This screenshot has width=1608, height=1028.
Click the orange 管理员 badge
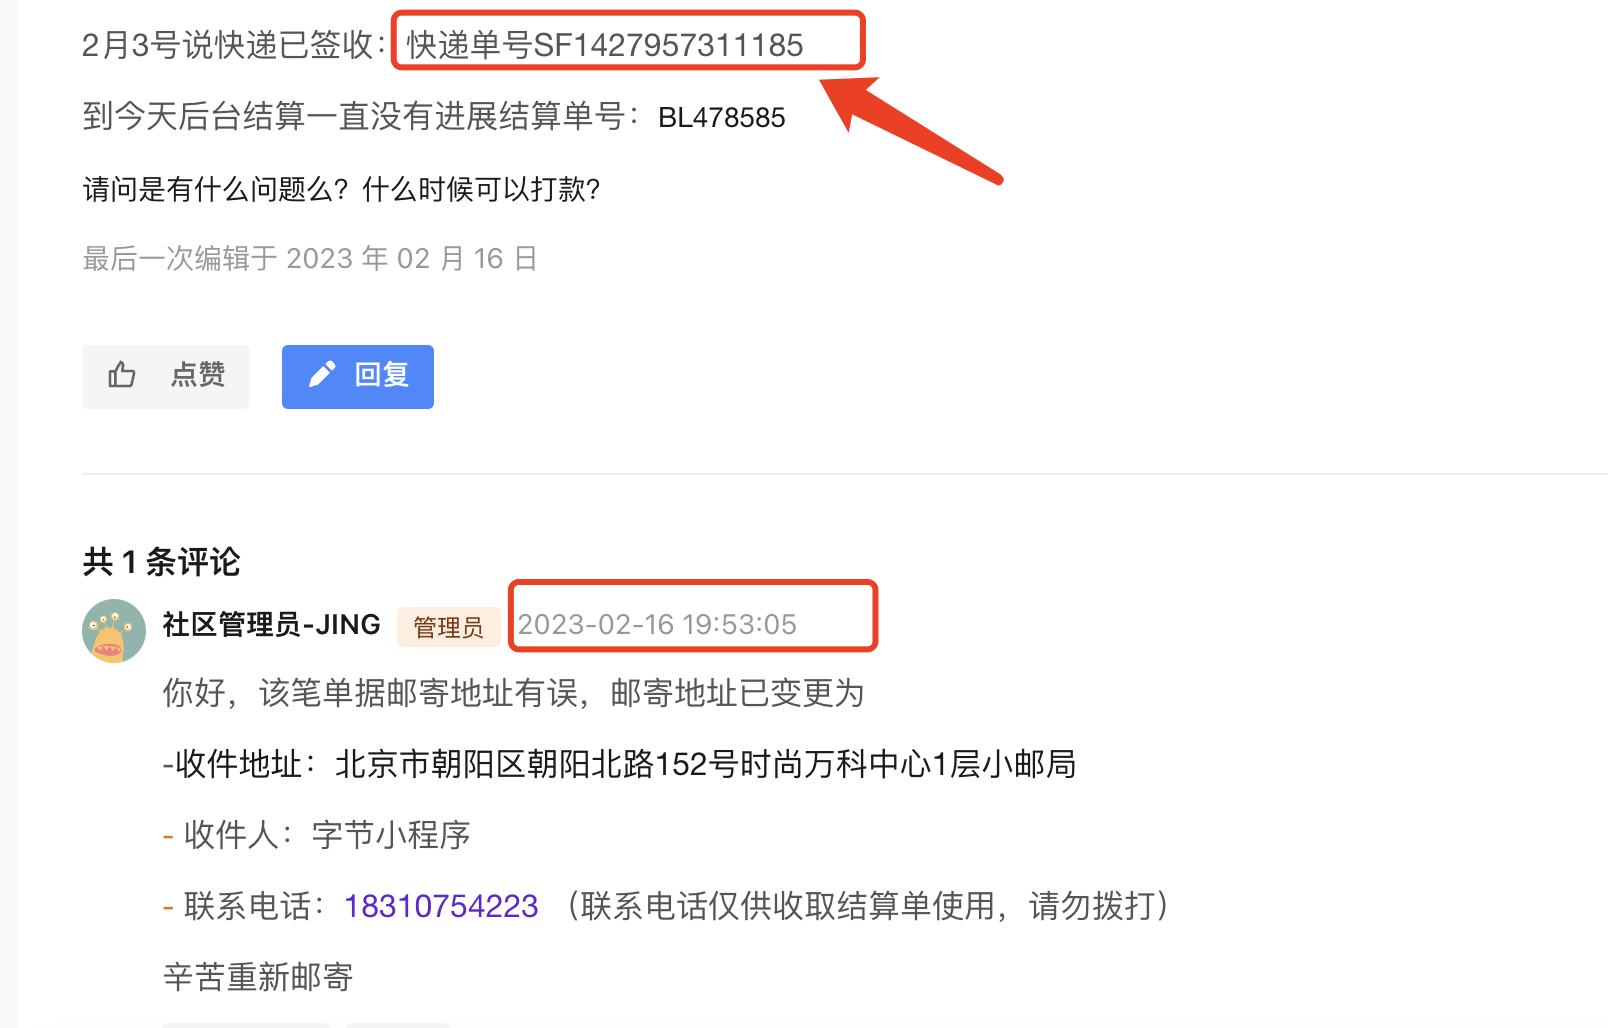tap(449, 627)
